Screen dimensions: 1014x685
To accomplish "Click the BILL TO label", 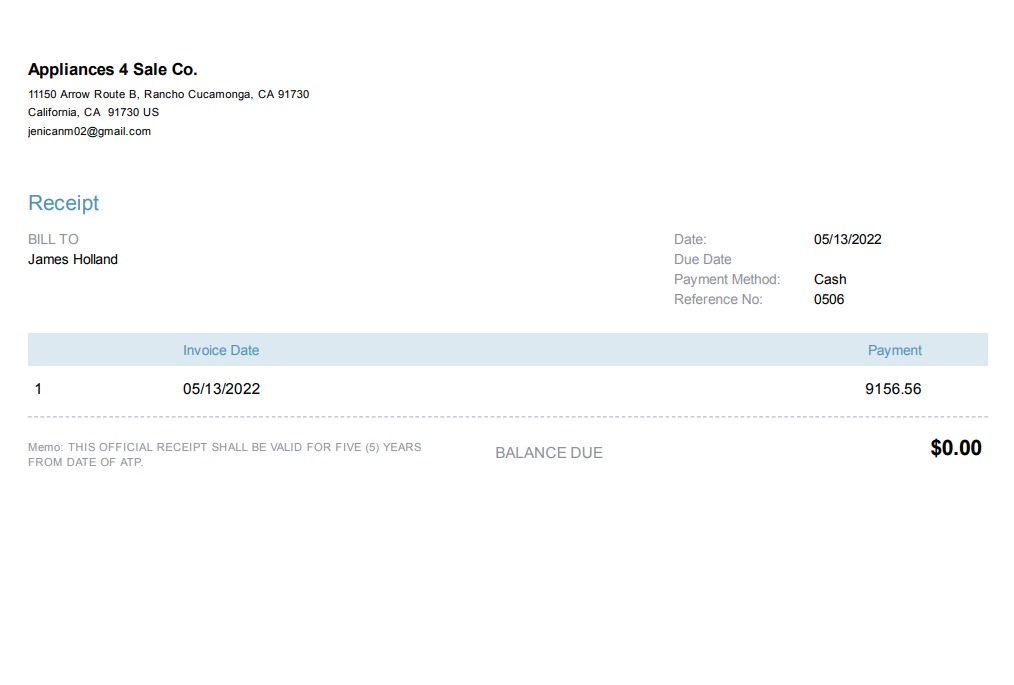I will (53, 239).
